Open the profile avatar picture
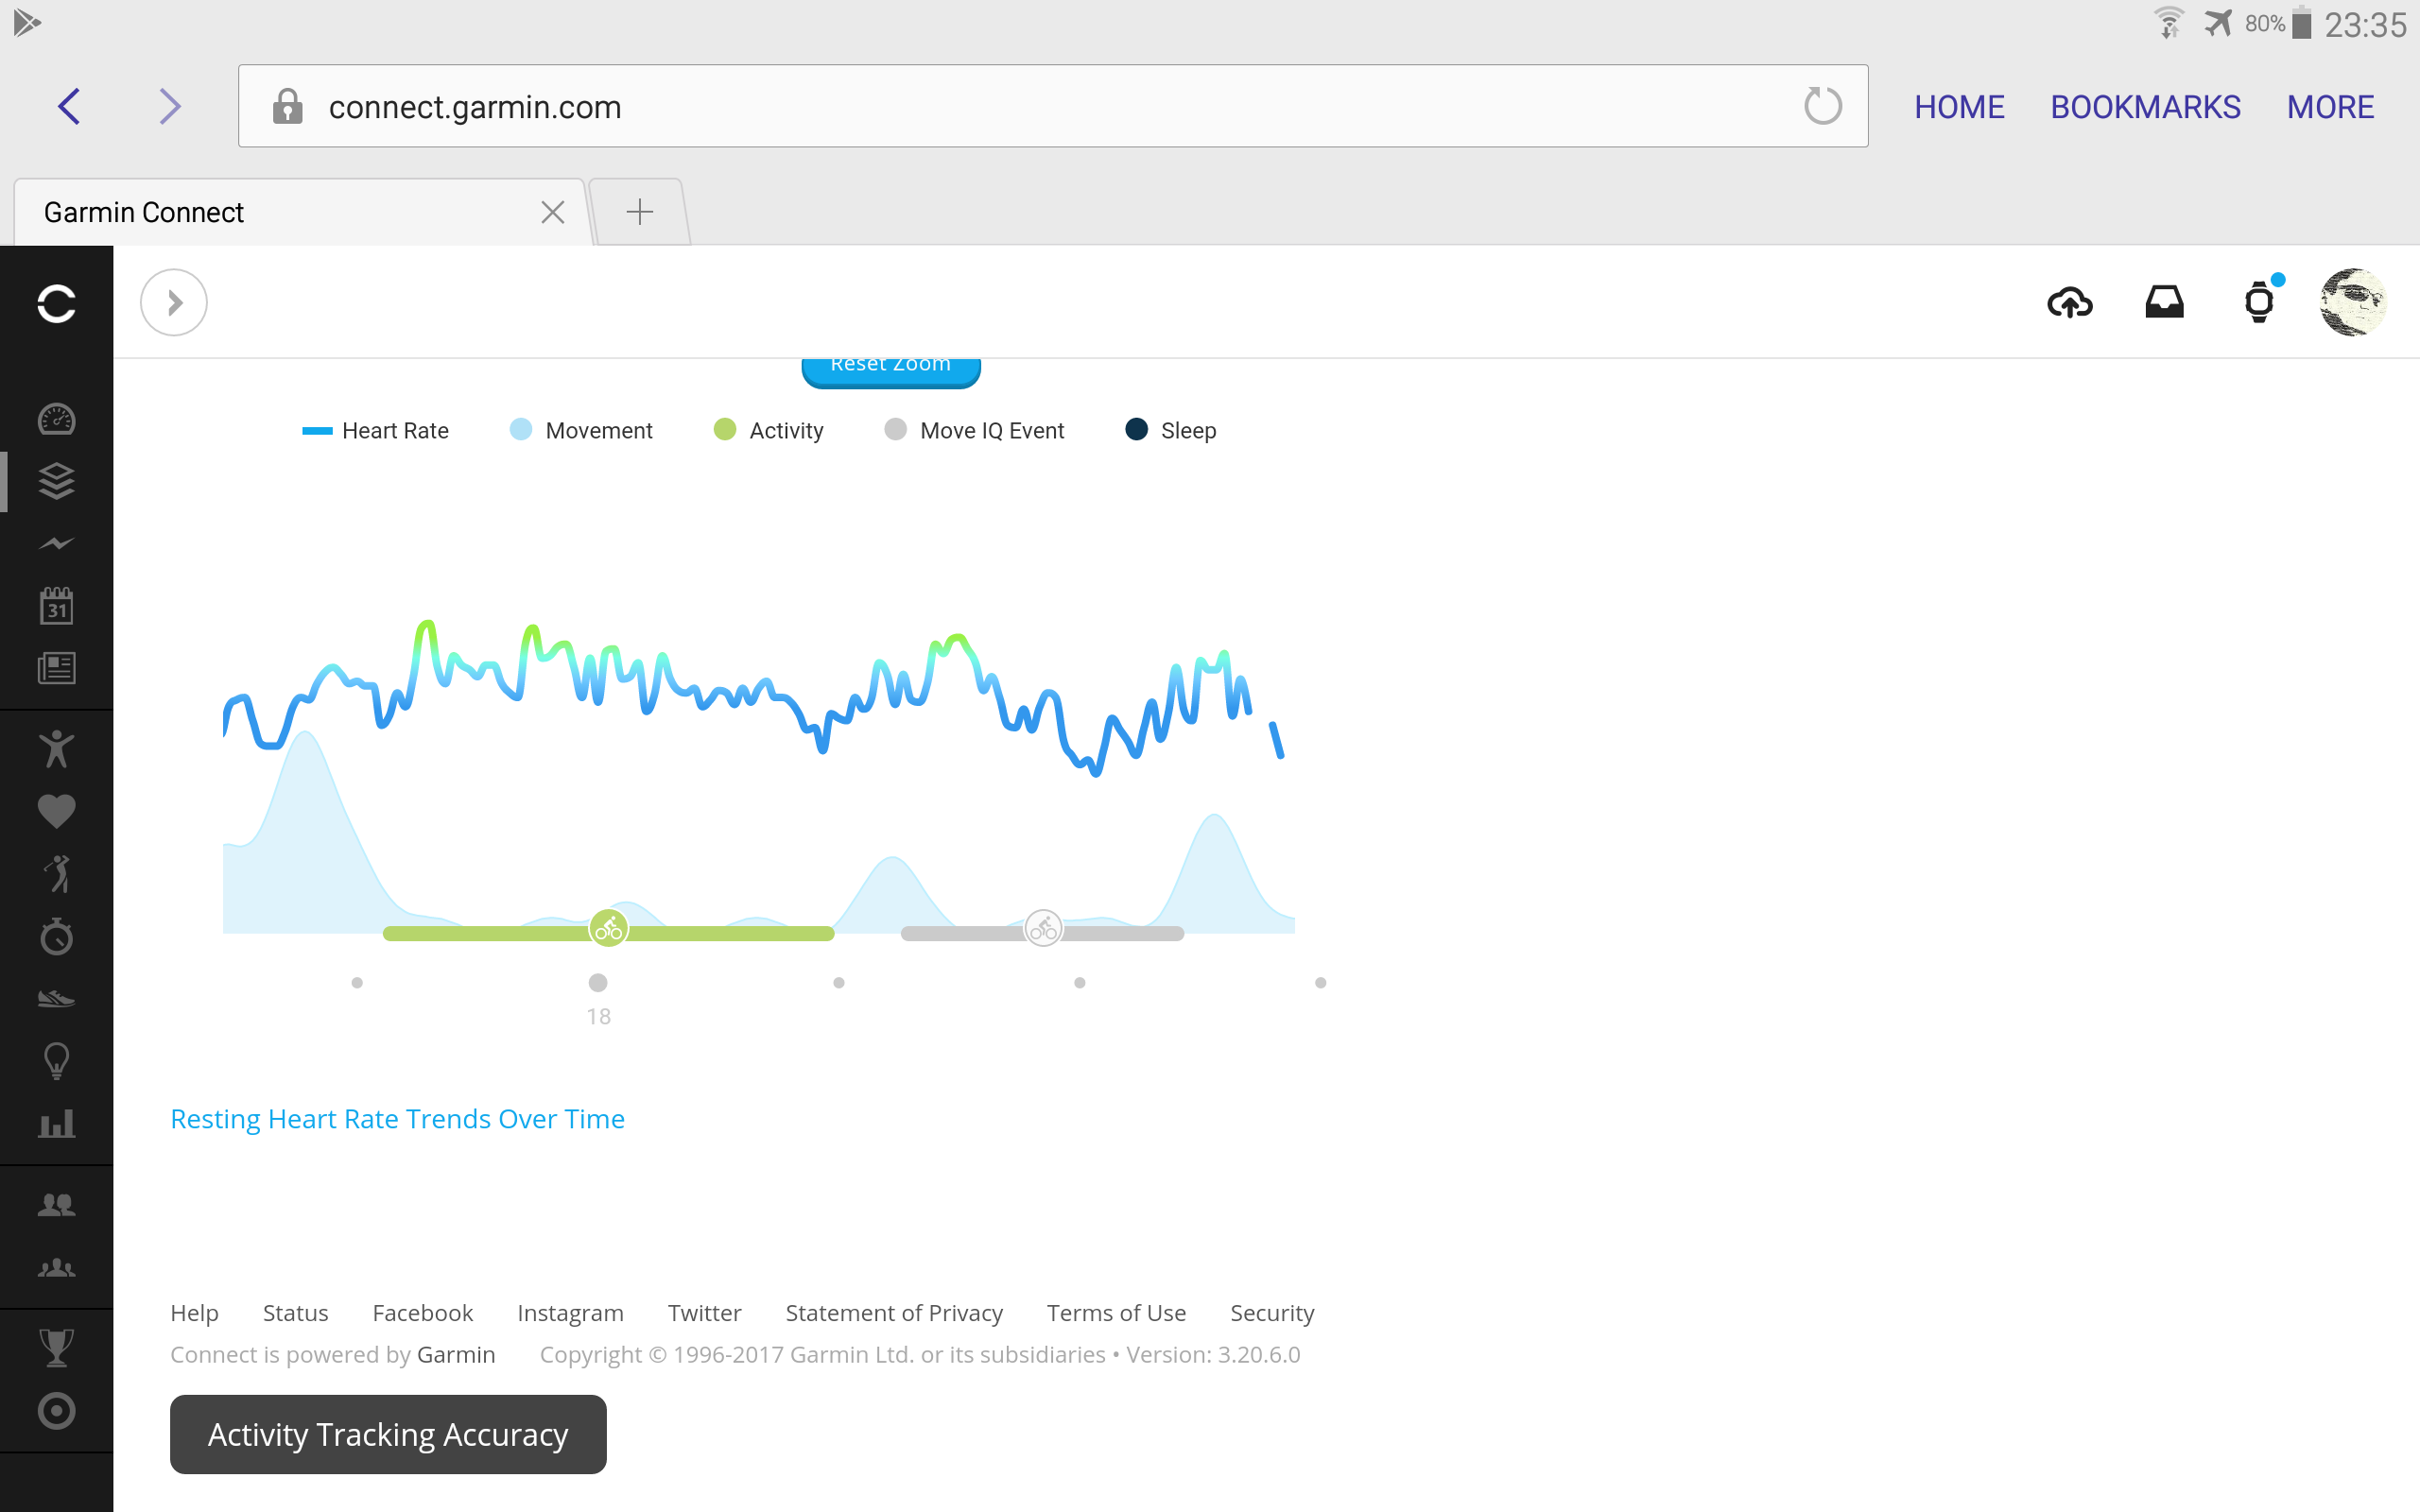 [2353, 302]
